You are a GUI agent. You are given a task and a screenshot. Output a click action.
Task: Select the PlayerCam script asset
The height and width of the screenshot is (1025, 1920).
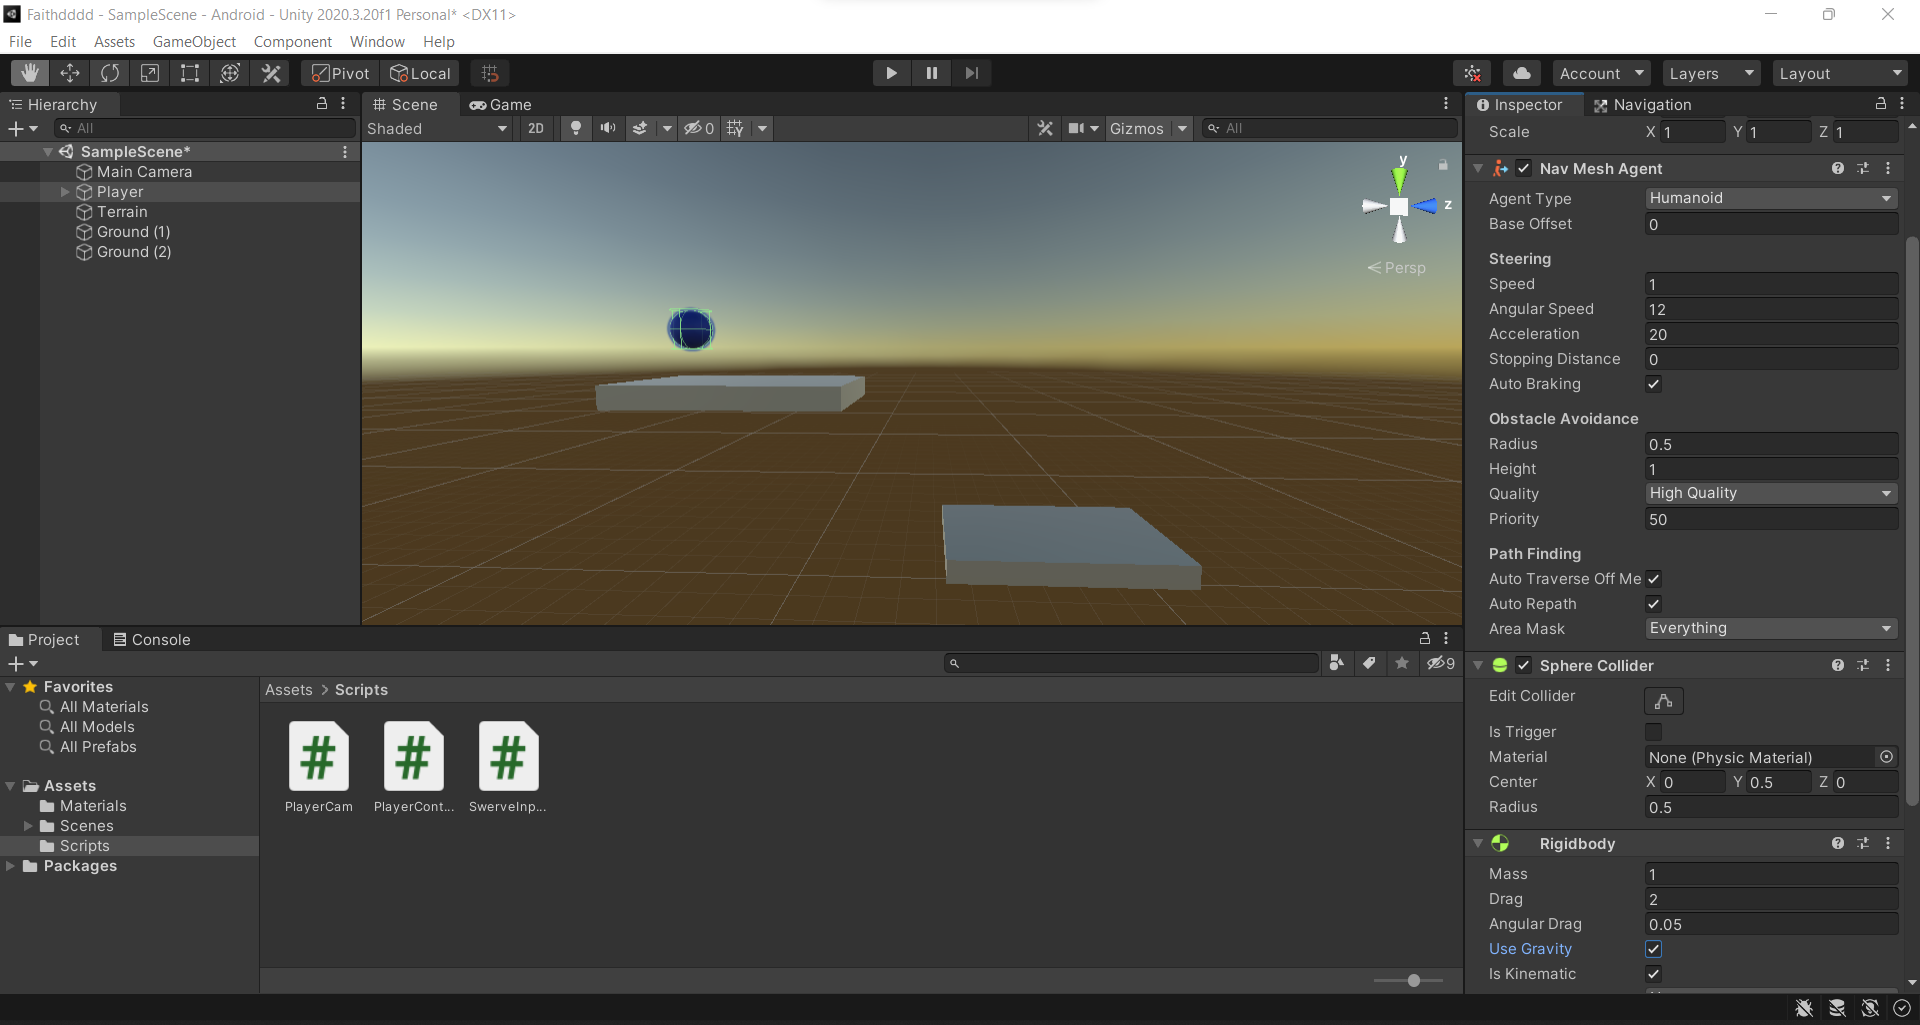(319, 767)
